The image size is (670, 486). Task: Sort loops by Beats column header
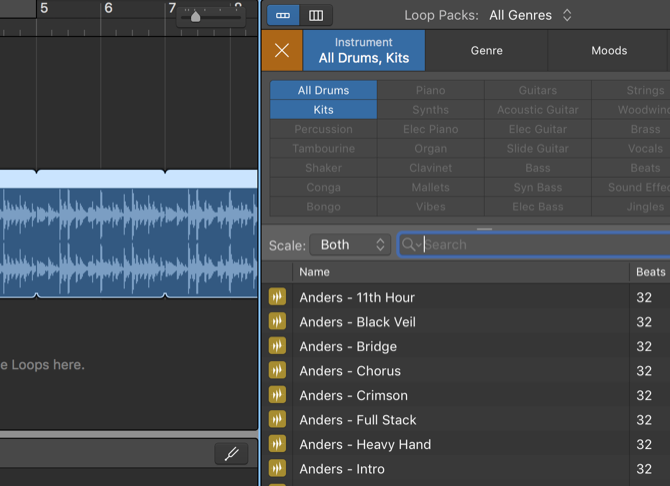tap(650, 272)
